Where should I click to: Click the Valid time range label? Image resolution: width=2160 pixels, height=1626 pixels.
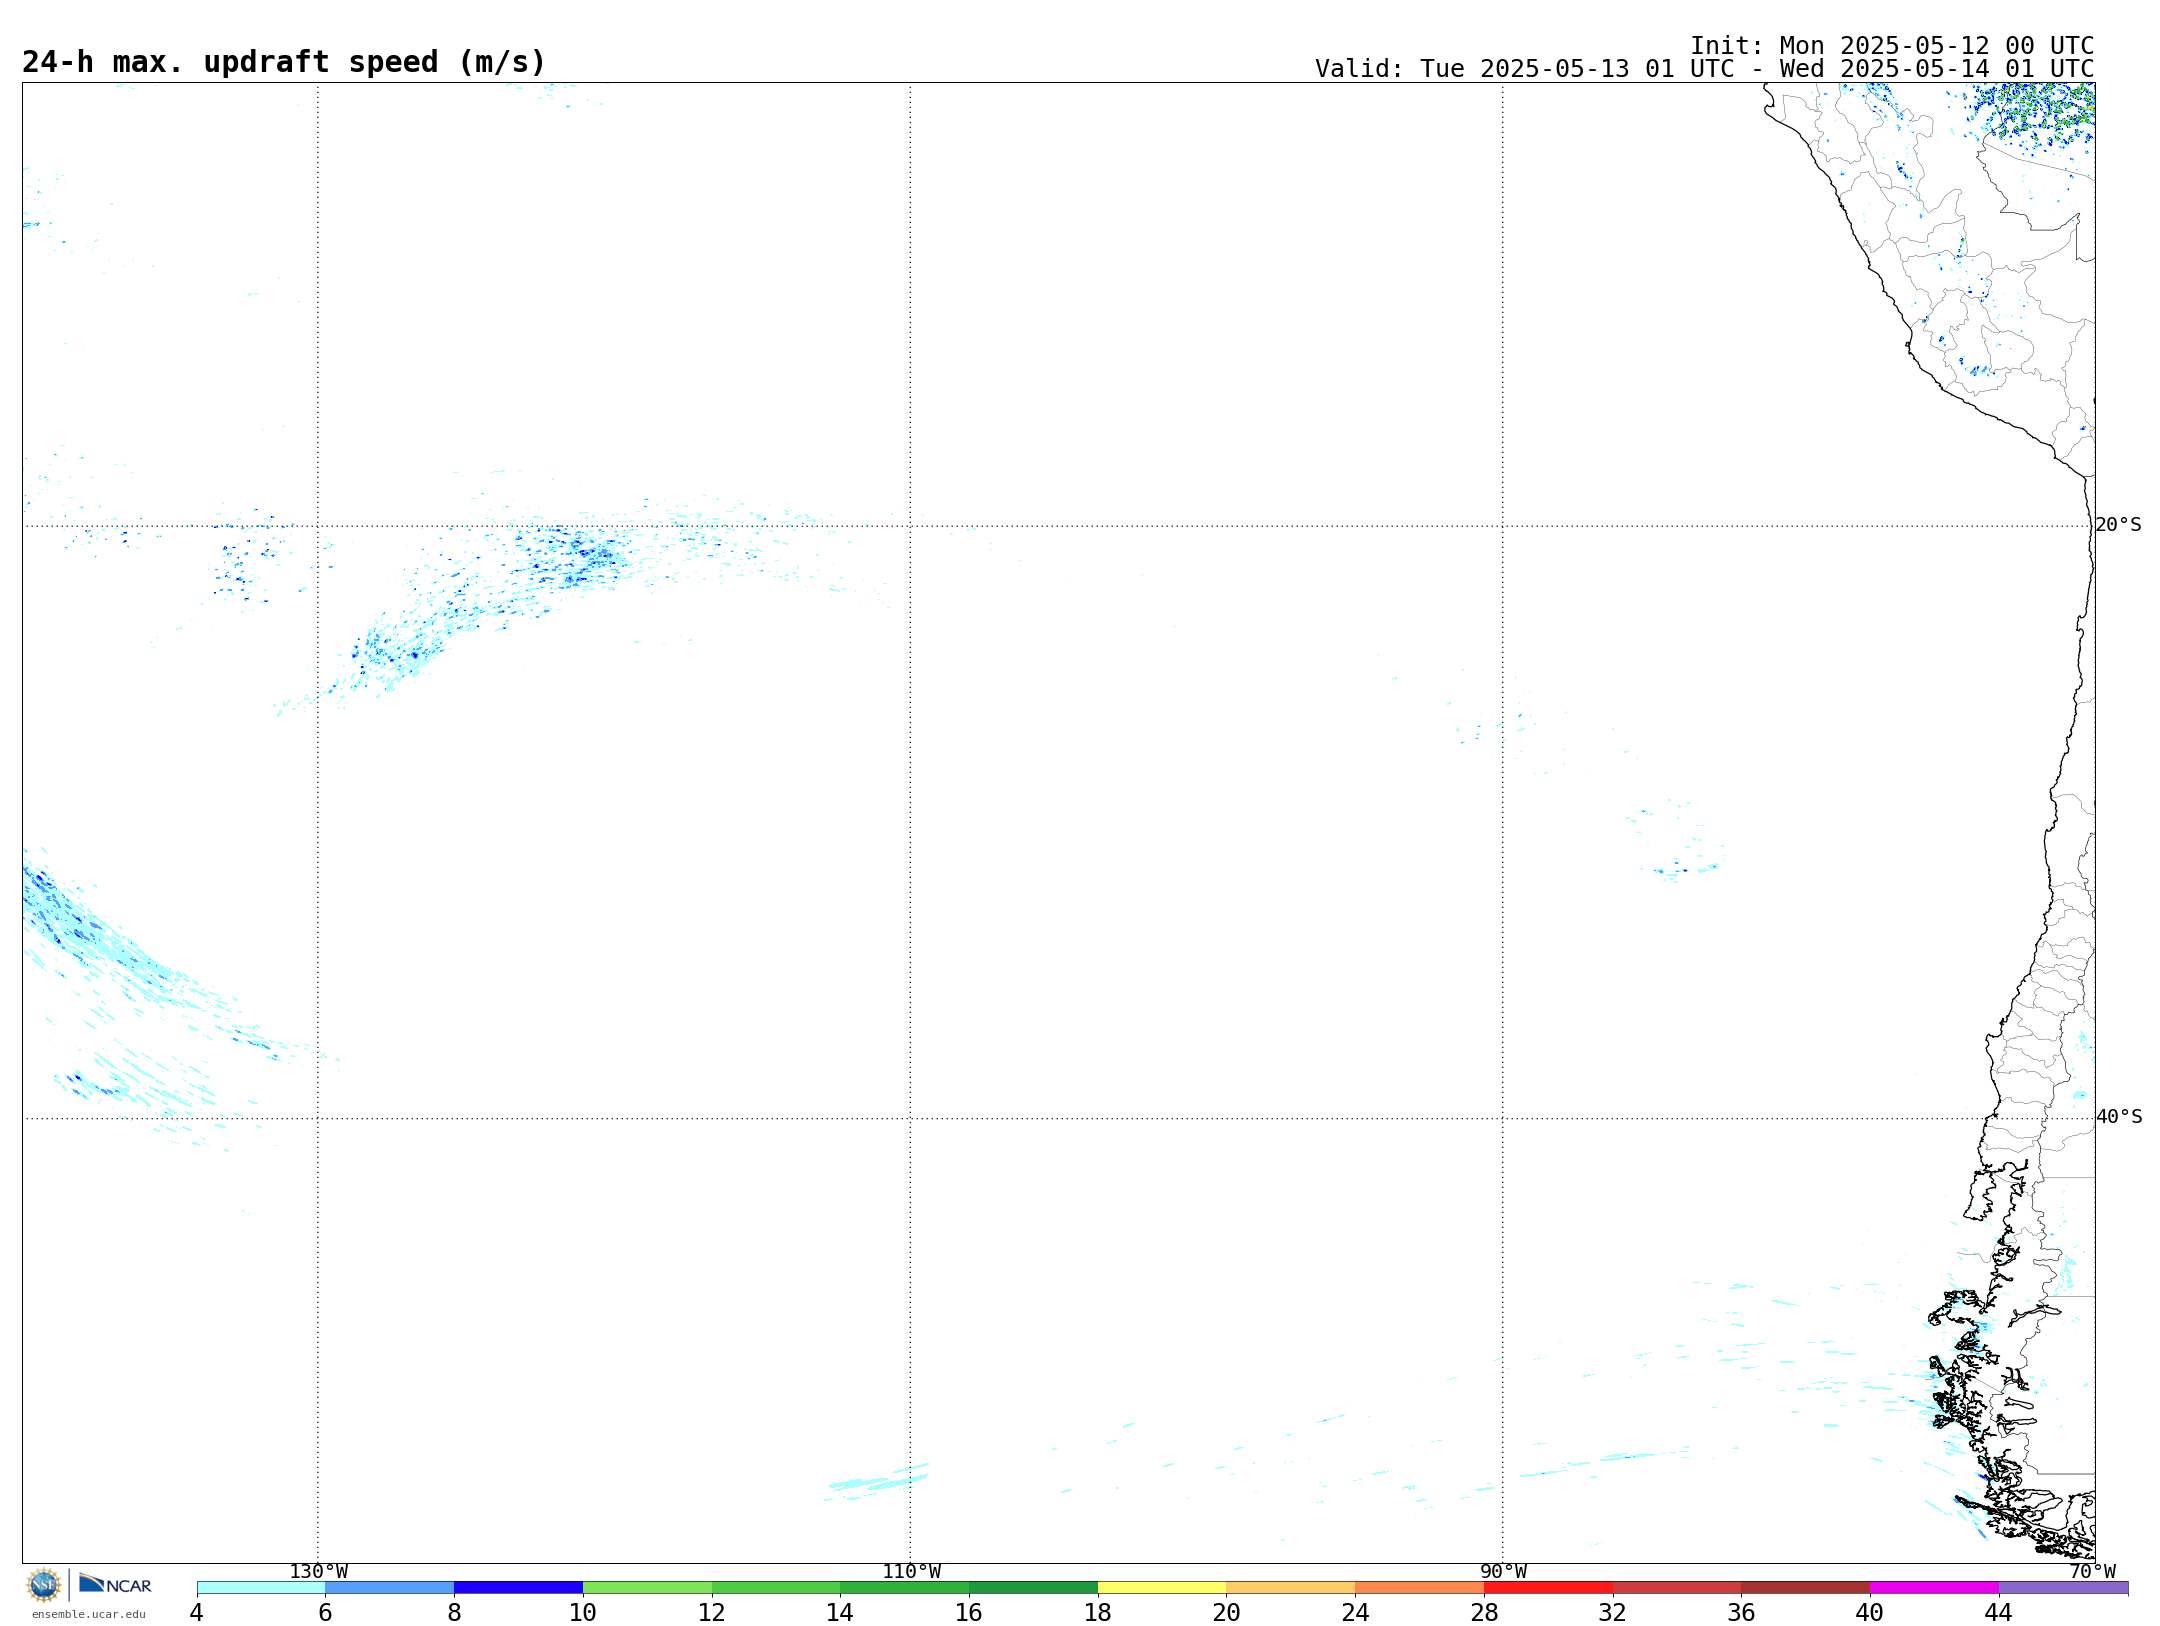coord(1704,68)
